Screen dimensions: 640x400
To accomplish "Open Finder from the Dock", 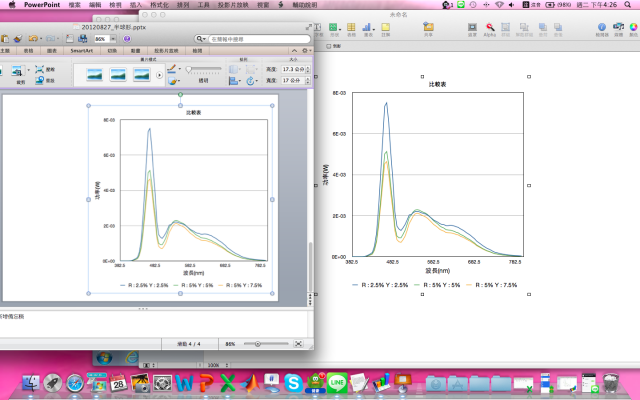I will click(31, 383).
